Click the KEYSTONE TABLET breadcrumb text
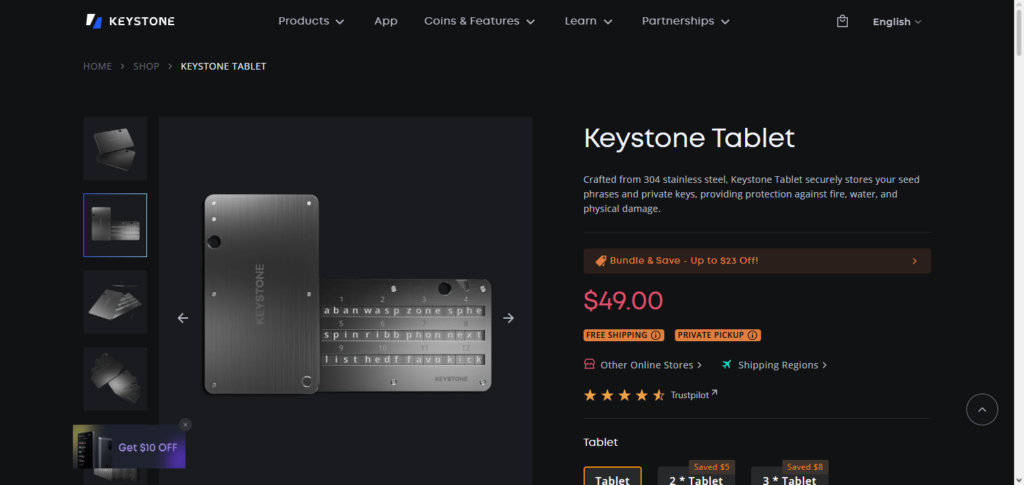 [x=223, y=66]
